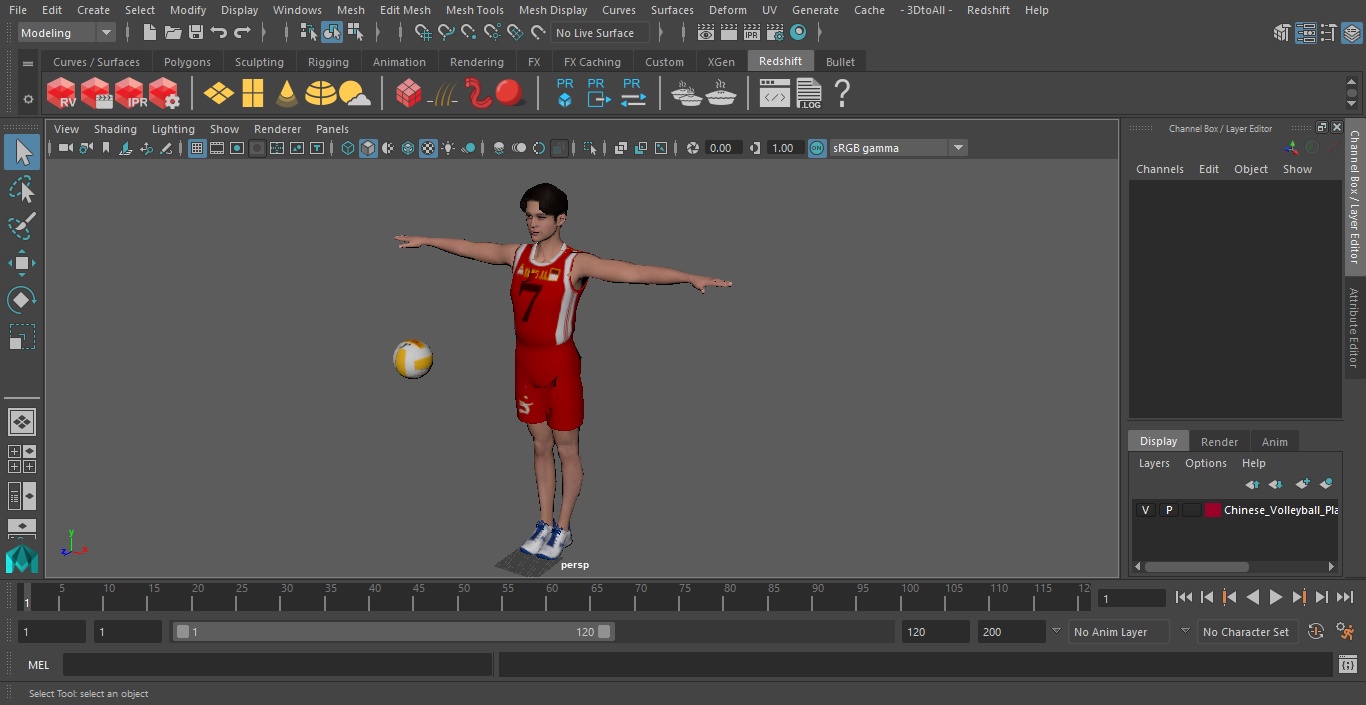Play the animation forwards
1366x705 pixels.
pos(1276,597)
